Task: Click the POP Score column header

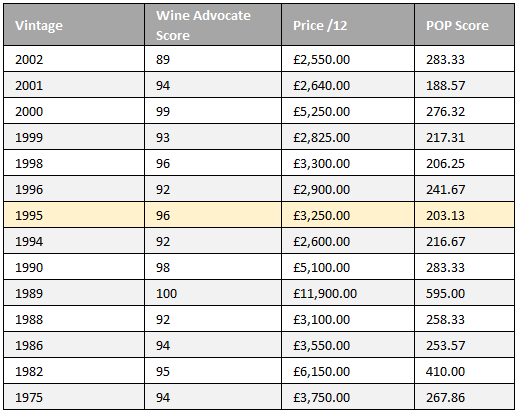Action: (x=465, y=25)
